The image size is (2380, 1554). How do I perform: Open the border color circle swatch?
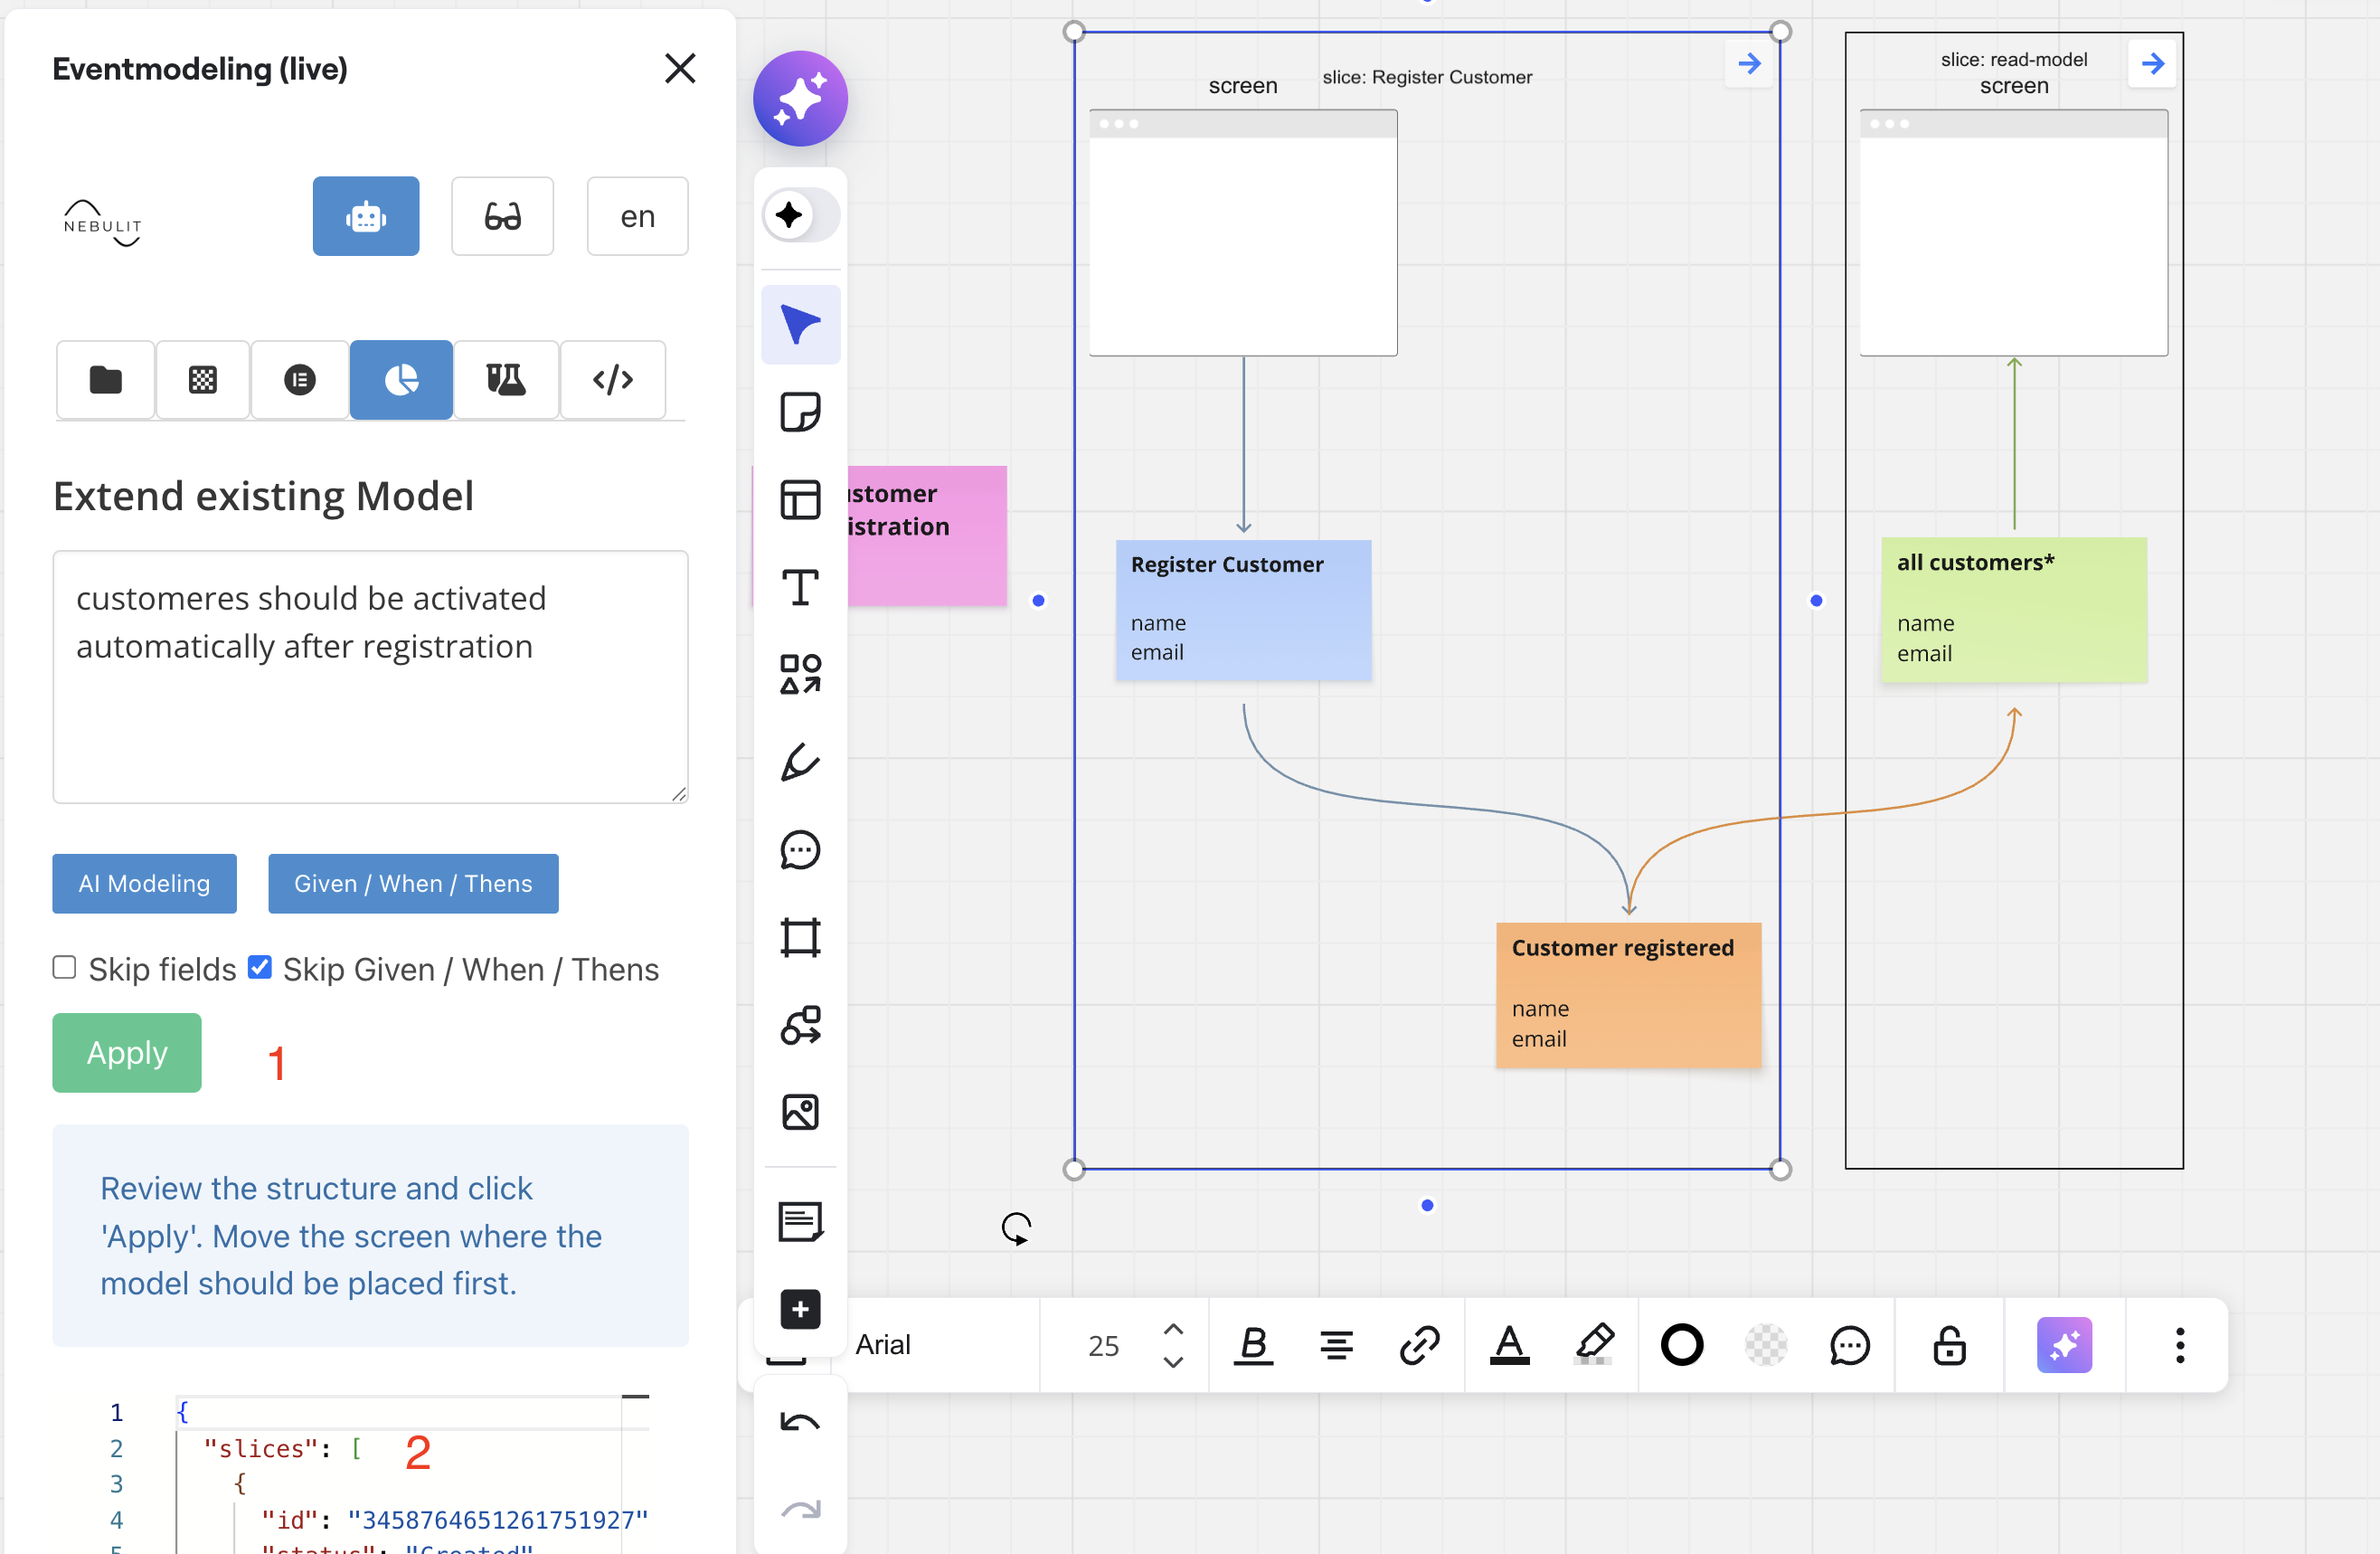pos(1681,1345)
